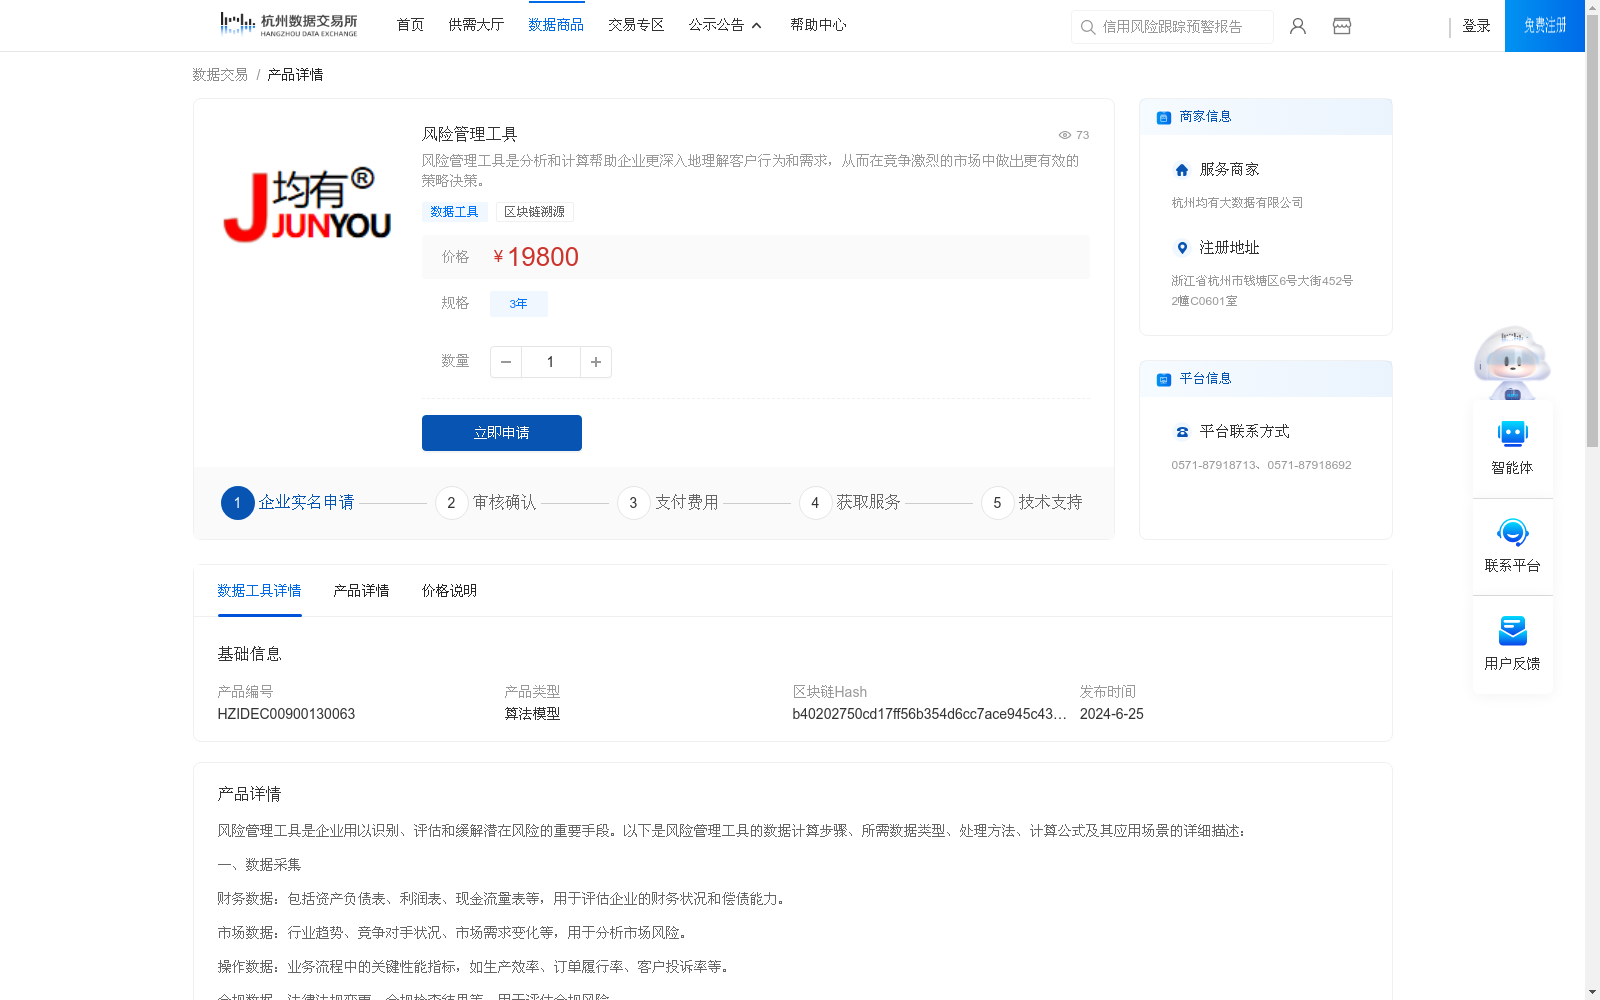Image resolution: width=1600 pixels, height=1000 pixels.
Task: Click the 平台信息 panel icon
Action: pos(1164,379)
